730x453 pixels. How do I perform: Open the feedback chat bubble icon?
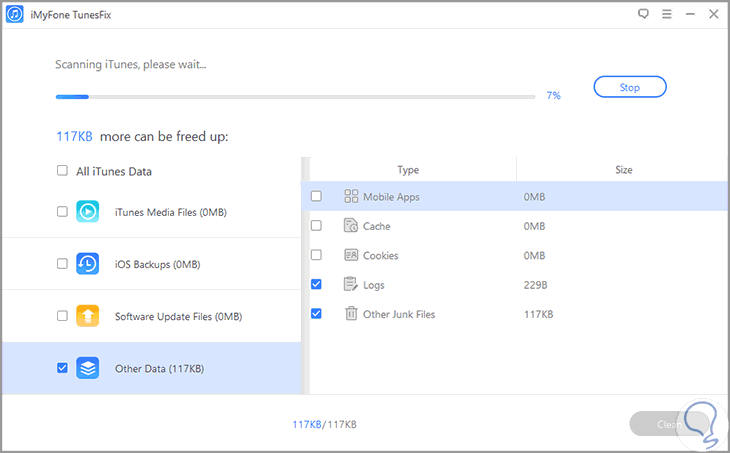(x=644, y=15)
